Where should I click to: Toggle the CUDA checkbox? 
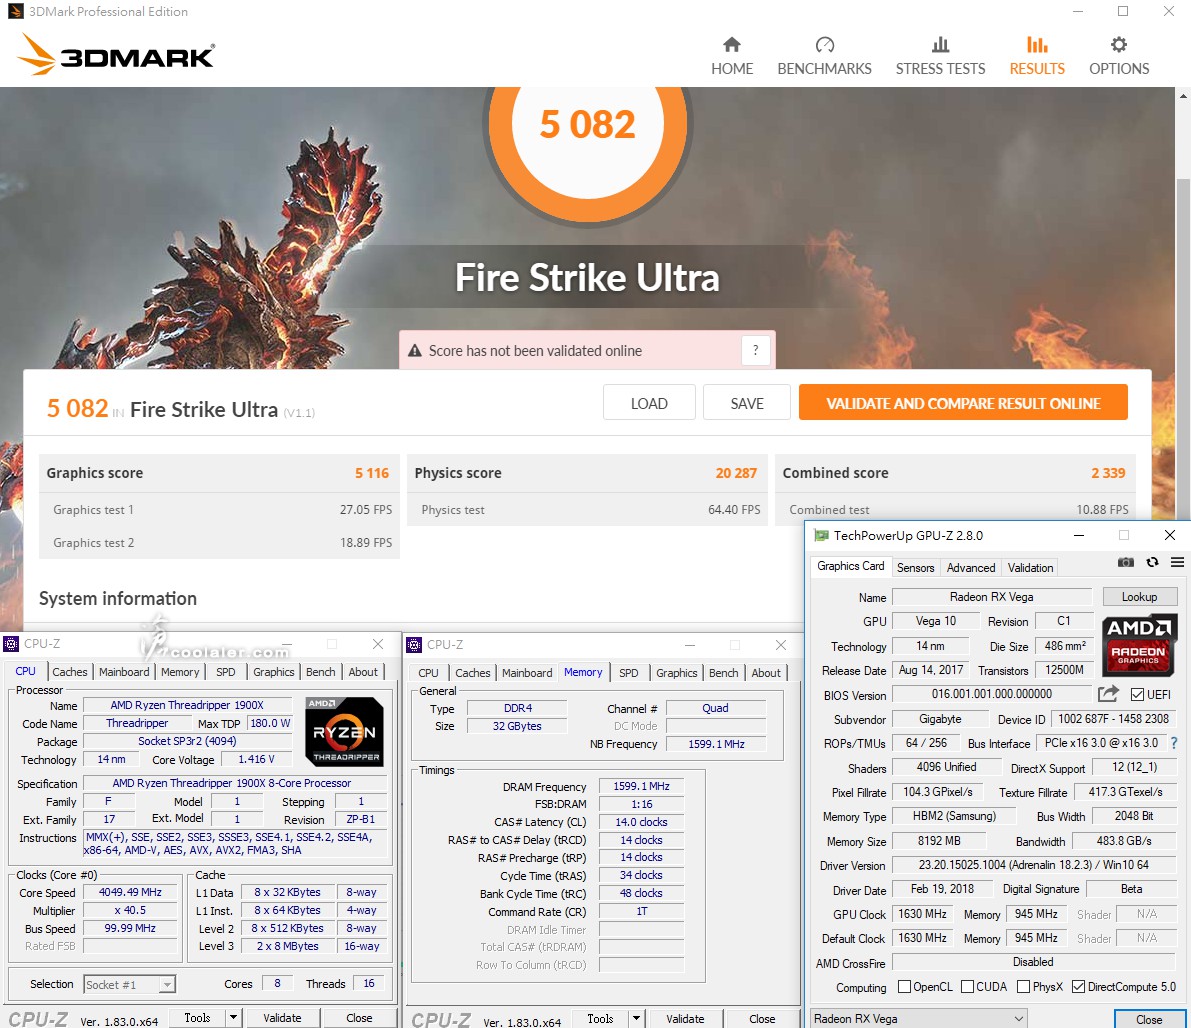[967, 986]
